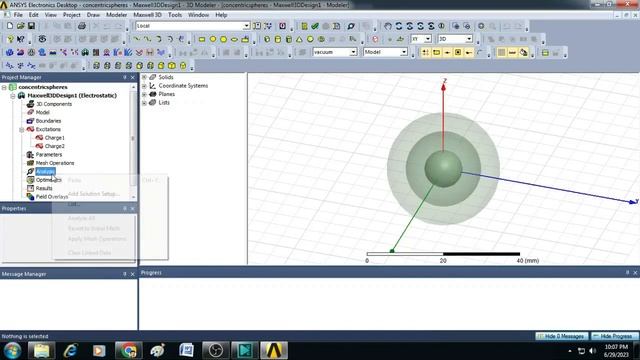
Task: Choose Analyze All from context menu
Action: 81,218
